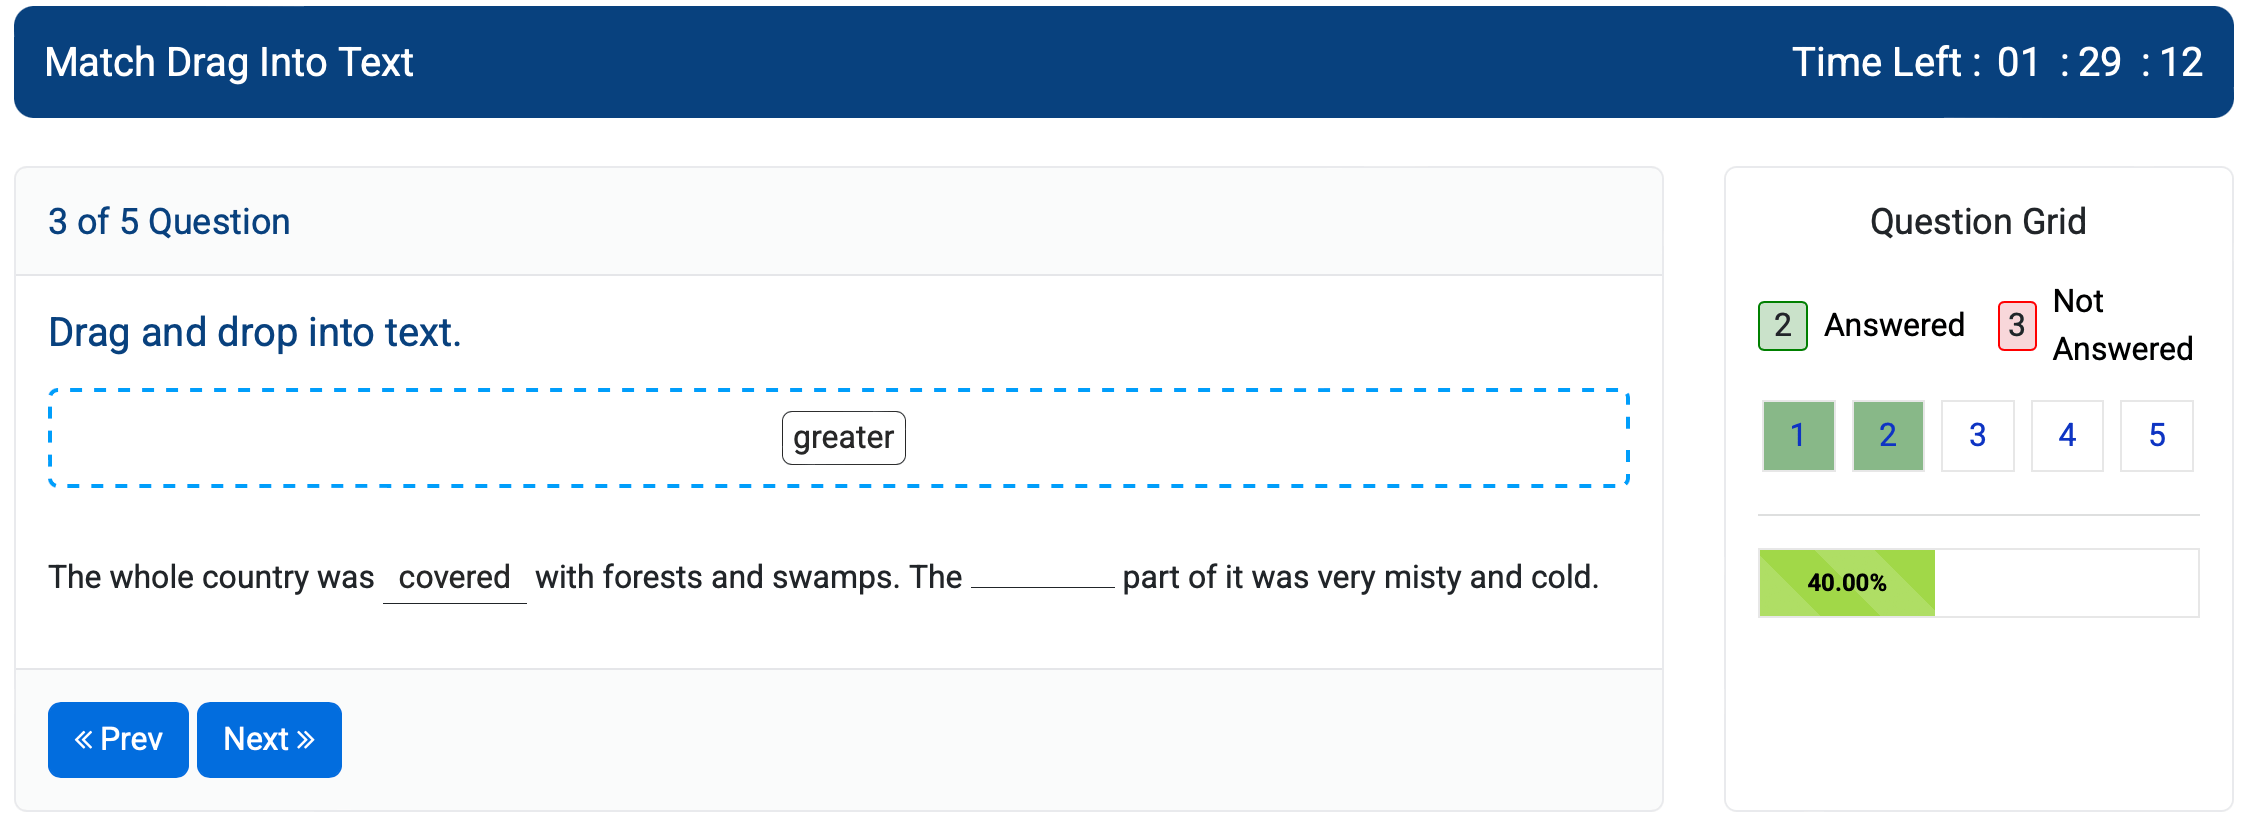Open question 3 from Question Grid
Viewport: 2242px width, 822px height.
tap(1977, 435)
